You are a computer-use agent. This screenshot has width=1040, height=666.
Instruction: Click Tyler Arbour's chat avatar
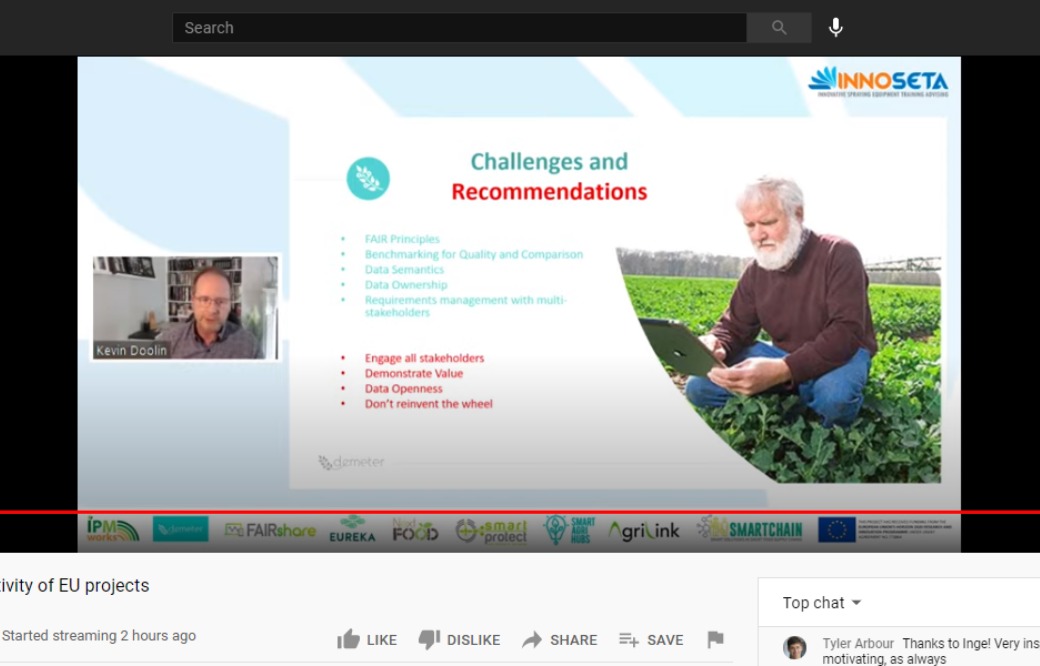795,648
